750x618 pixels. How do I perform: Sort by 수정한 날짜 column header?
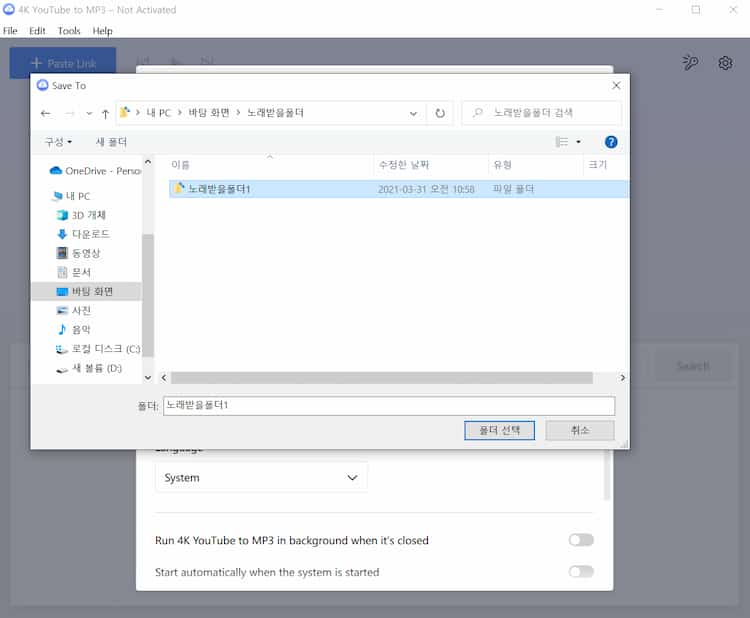404,165
